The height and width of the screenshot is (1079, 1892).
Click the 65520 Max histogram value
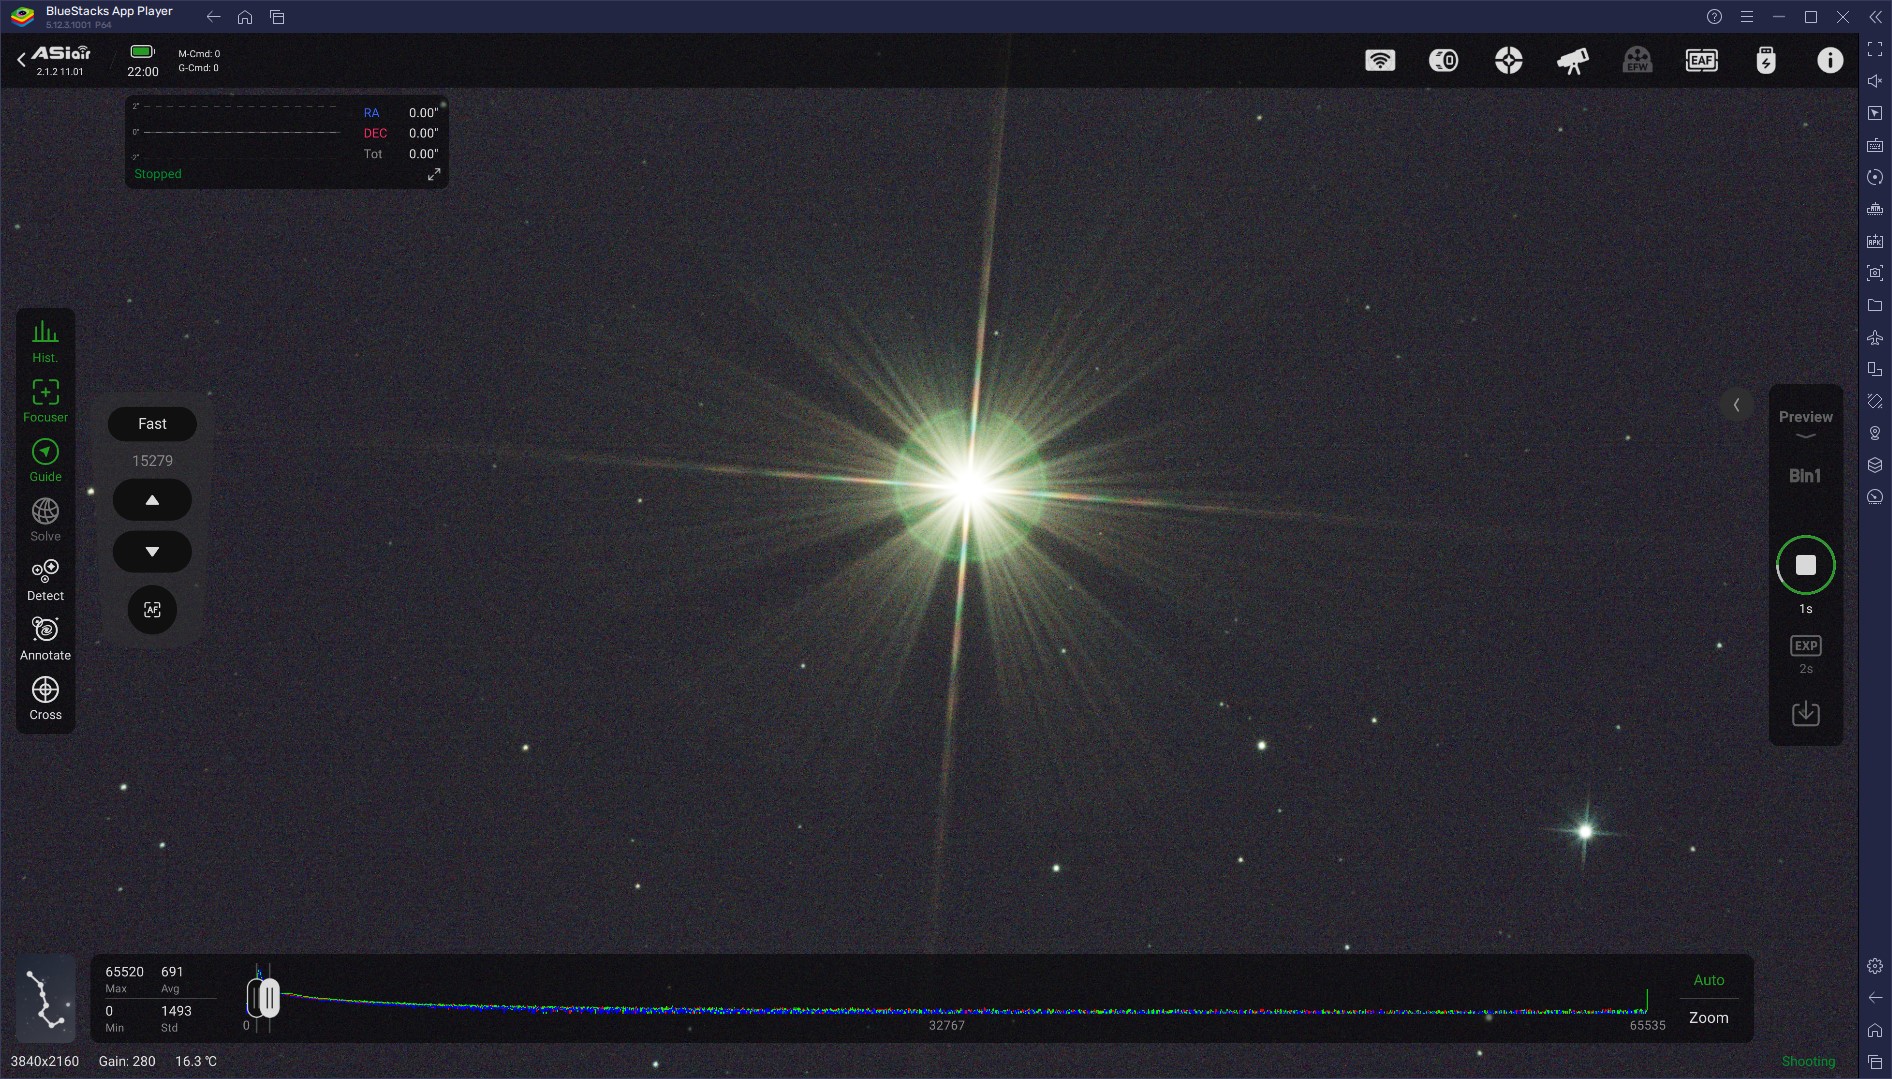click(124, 972)
